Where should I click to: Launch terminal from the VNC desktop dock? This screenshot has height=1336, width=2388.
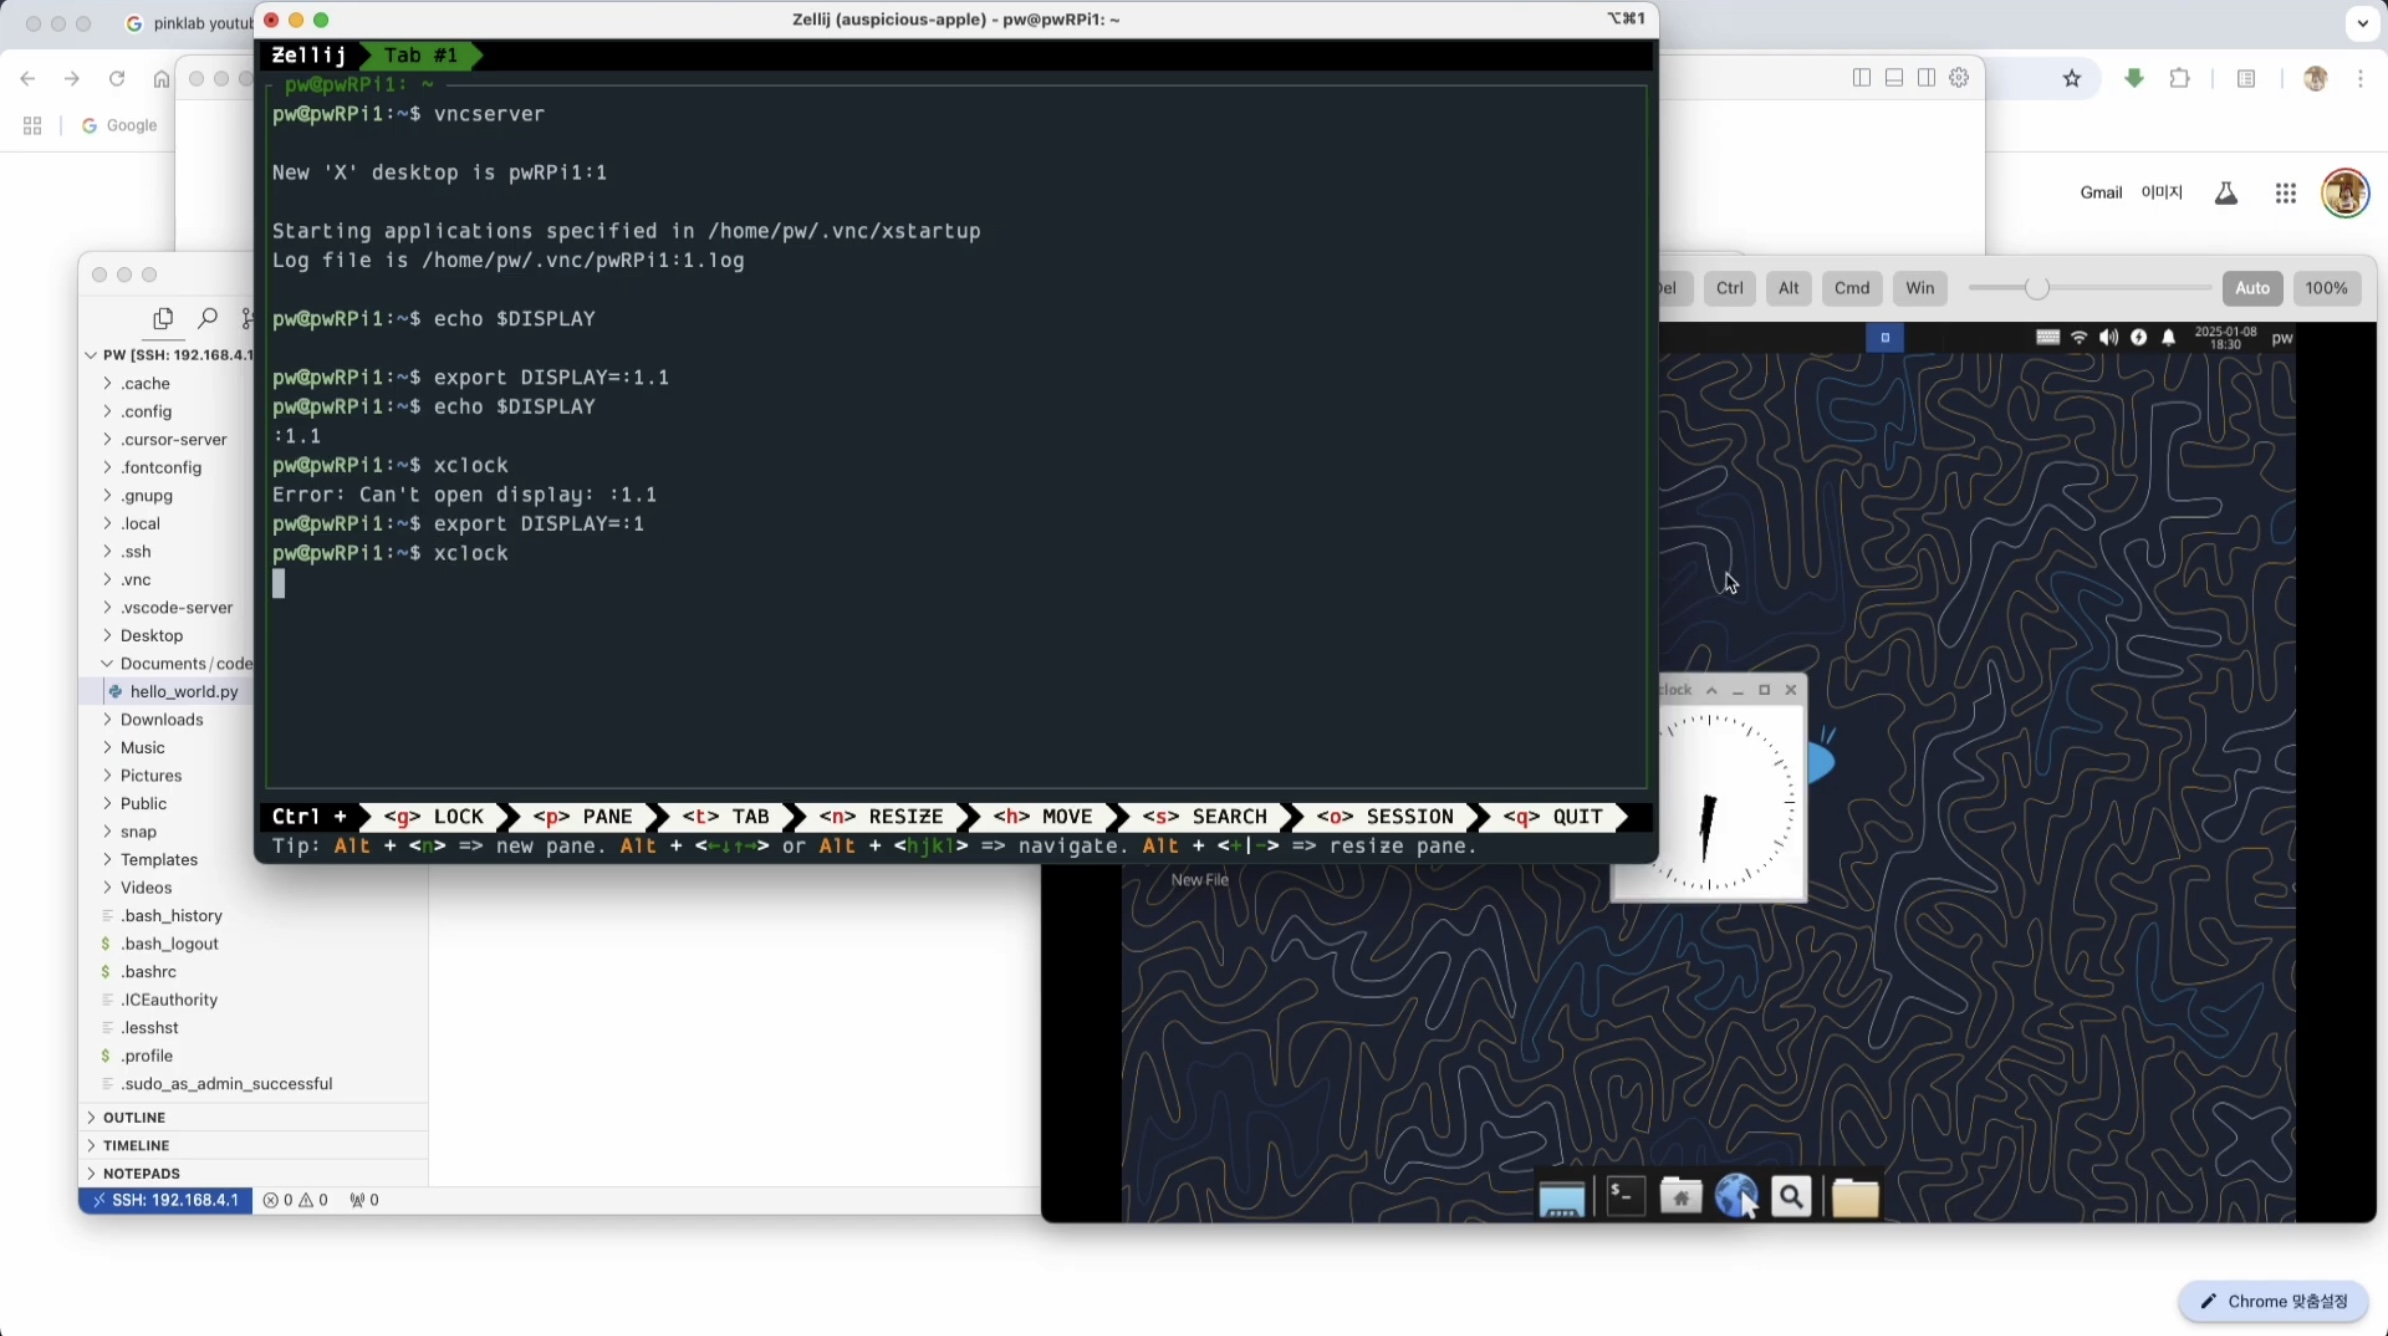(x=1625, y=1196)
